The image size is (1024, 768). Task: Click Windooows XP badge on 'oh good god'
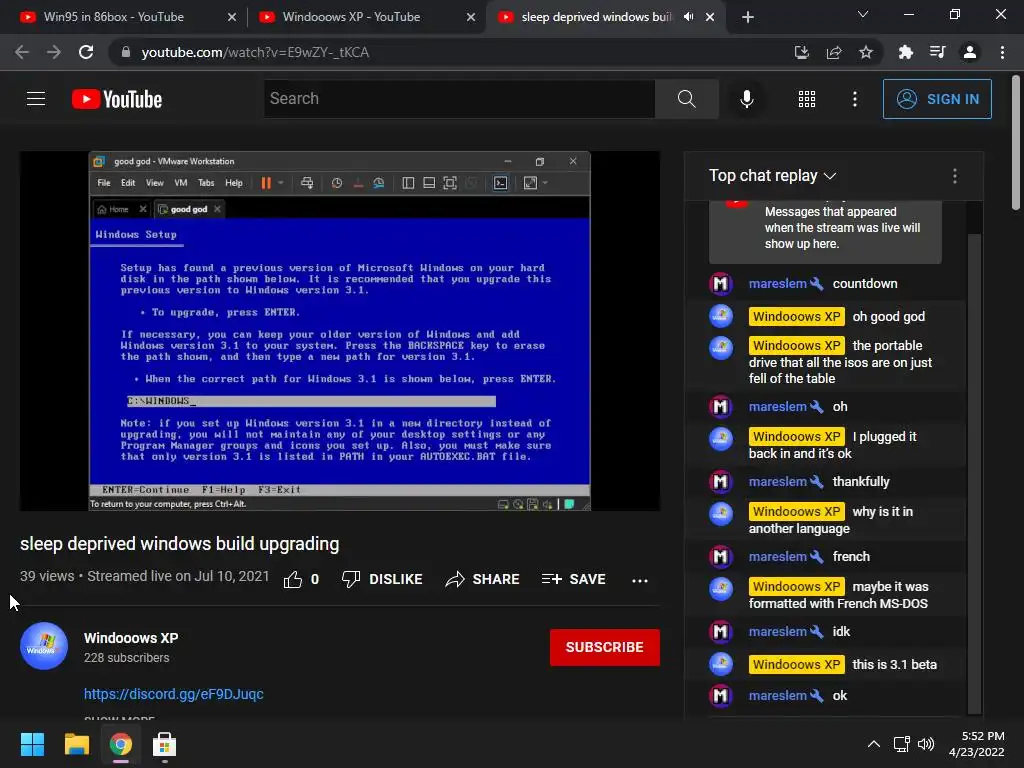coord(796,317)
